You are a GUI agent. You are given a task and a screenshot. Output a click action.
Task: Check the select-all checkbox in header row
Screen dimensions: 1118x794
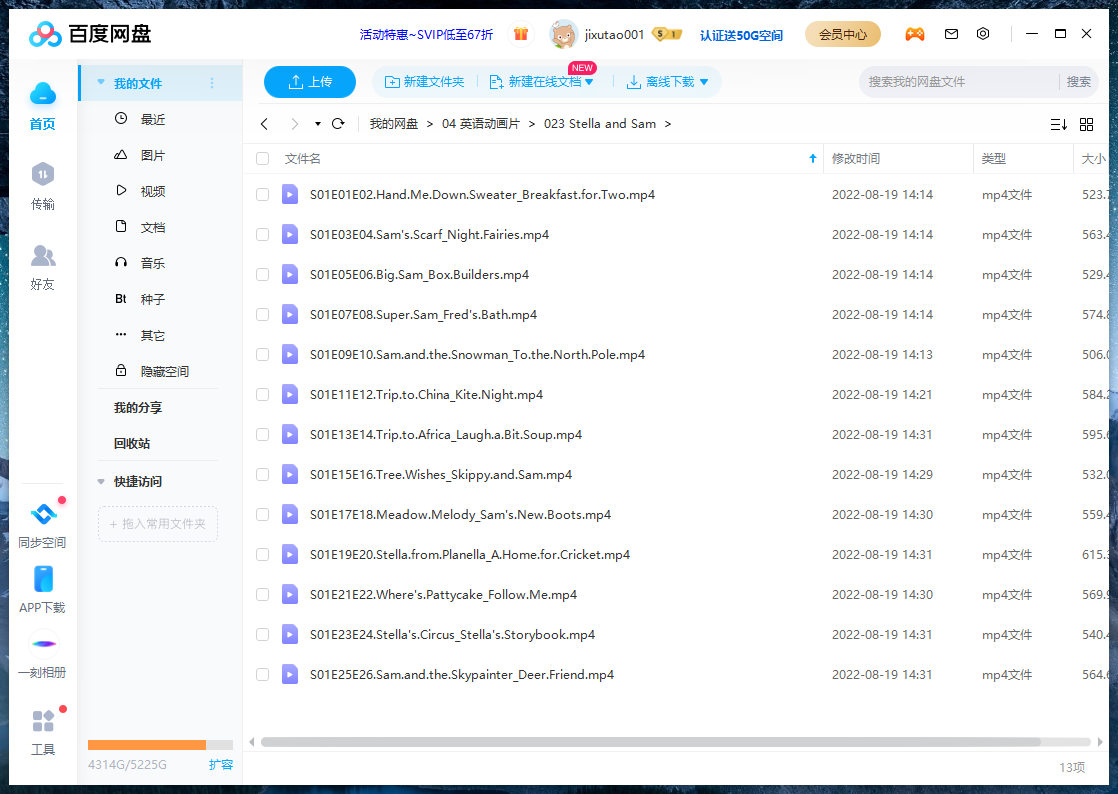pyautogui.click(x=262, y=158)
